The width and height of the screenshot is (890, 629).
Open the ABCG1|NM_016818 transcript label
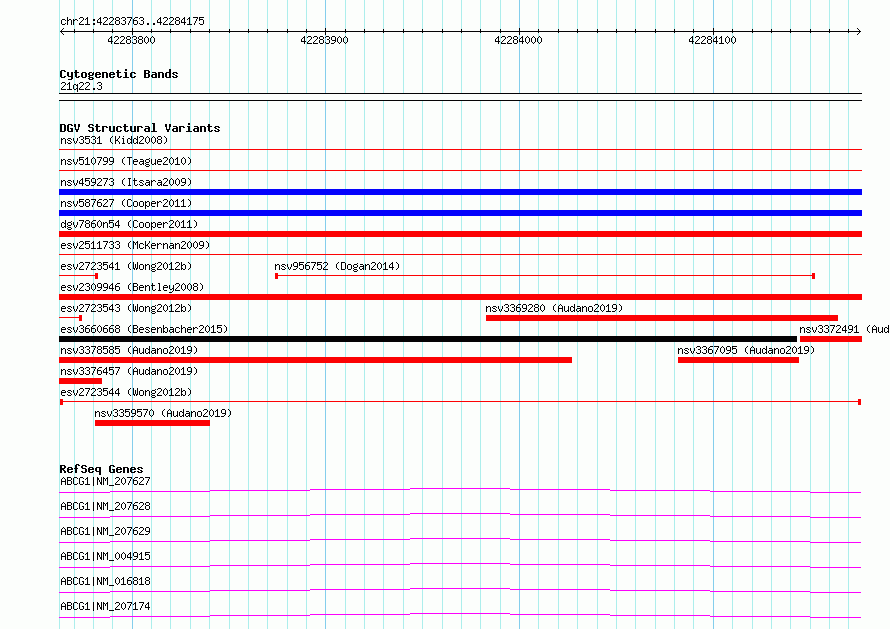105,581
